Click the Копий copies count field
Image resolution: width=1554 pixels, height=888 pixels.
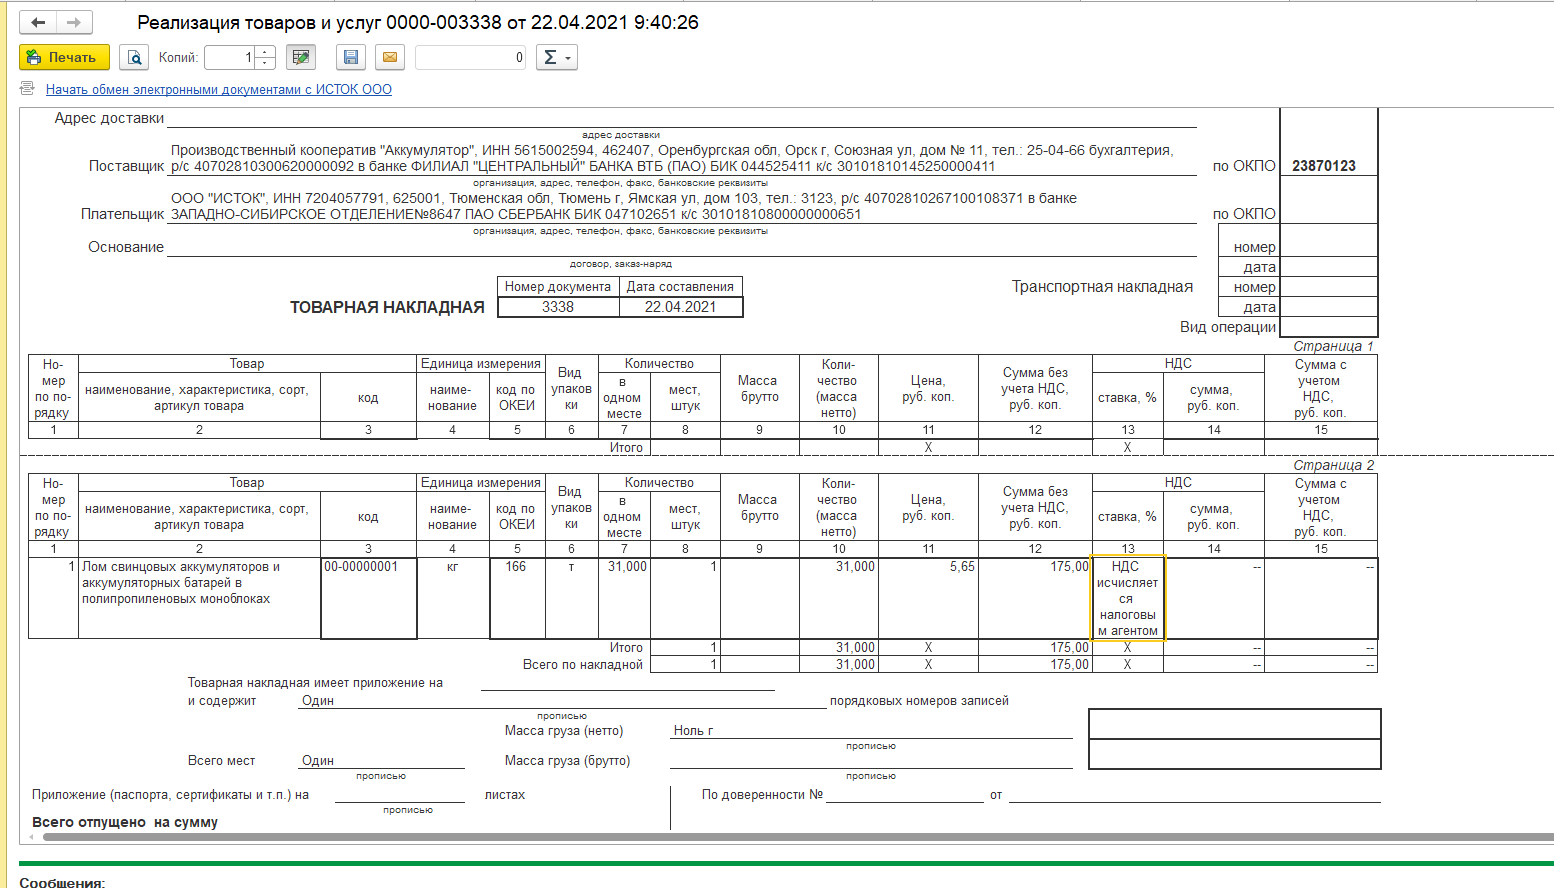(x=230, y=57)
